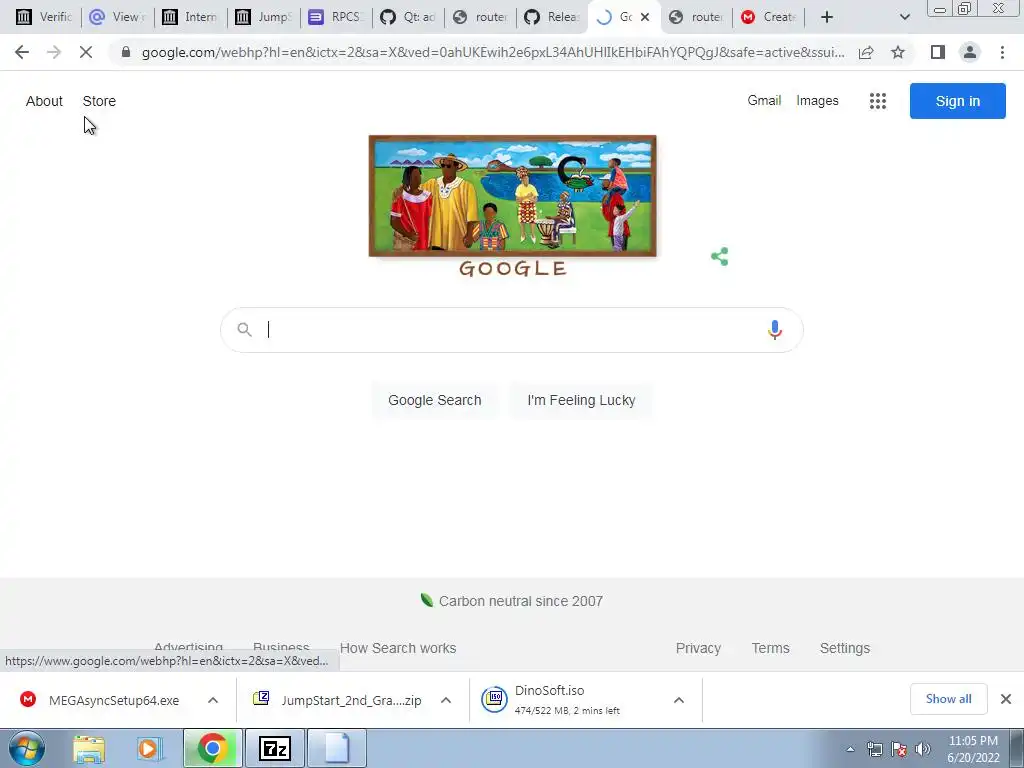Screen dimensions: 1024x768
Task: Focus the Google search input field
Action: (x=512, y=330)
